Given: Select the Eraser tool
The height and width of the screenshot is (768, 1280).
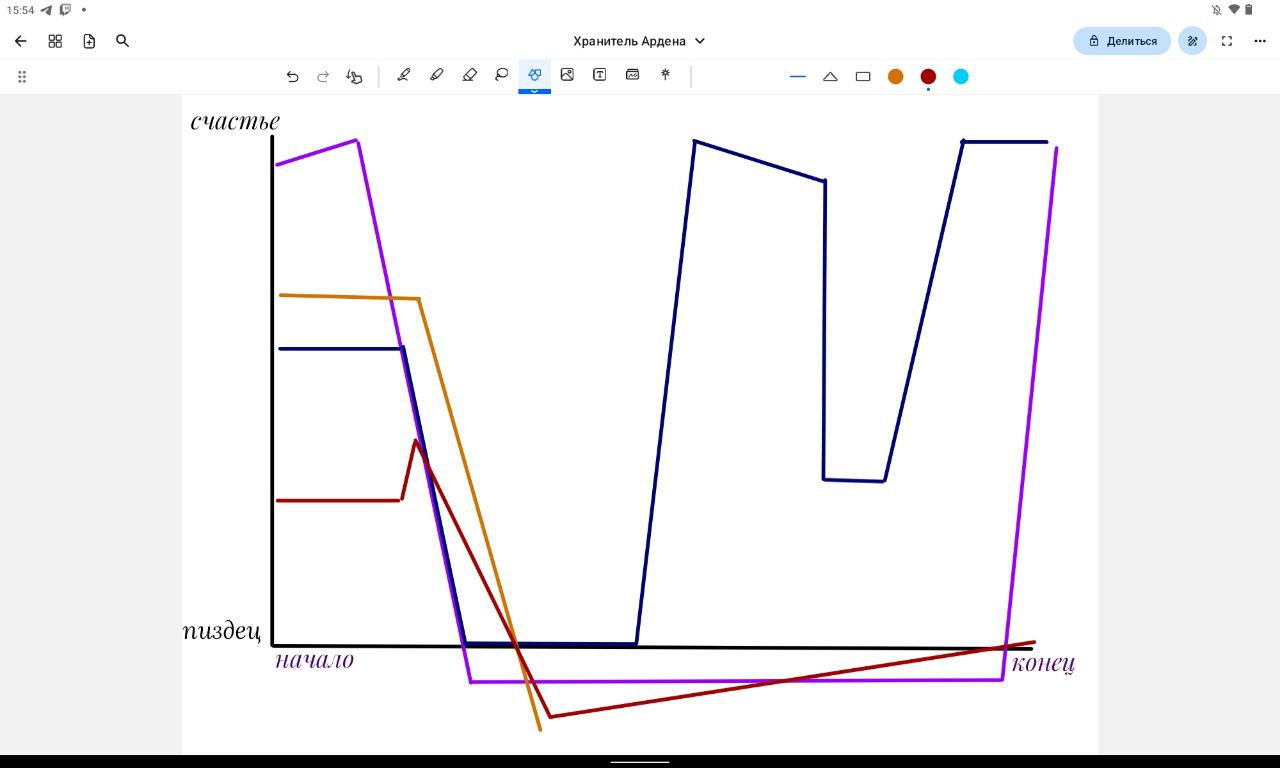Looking at the screenshot, I should tap(470, 75).
